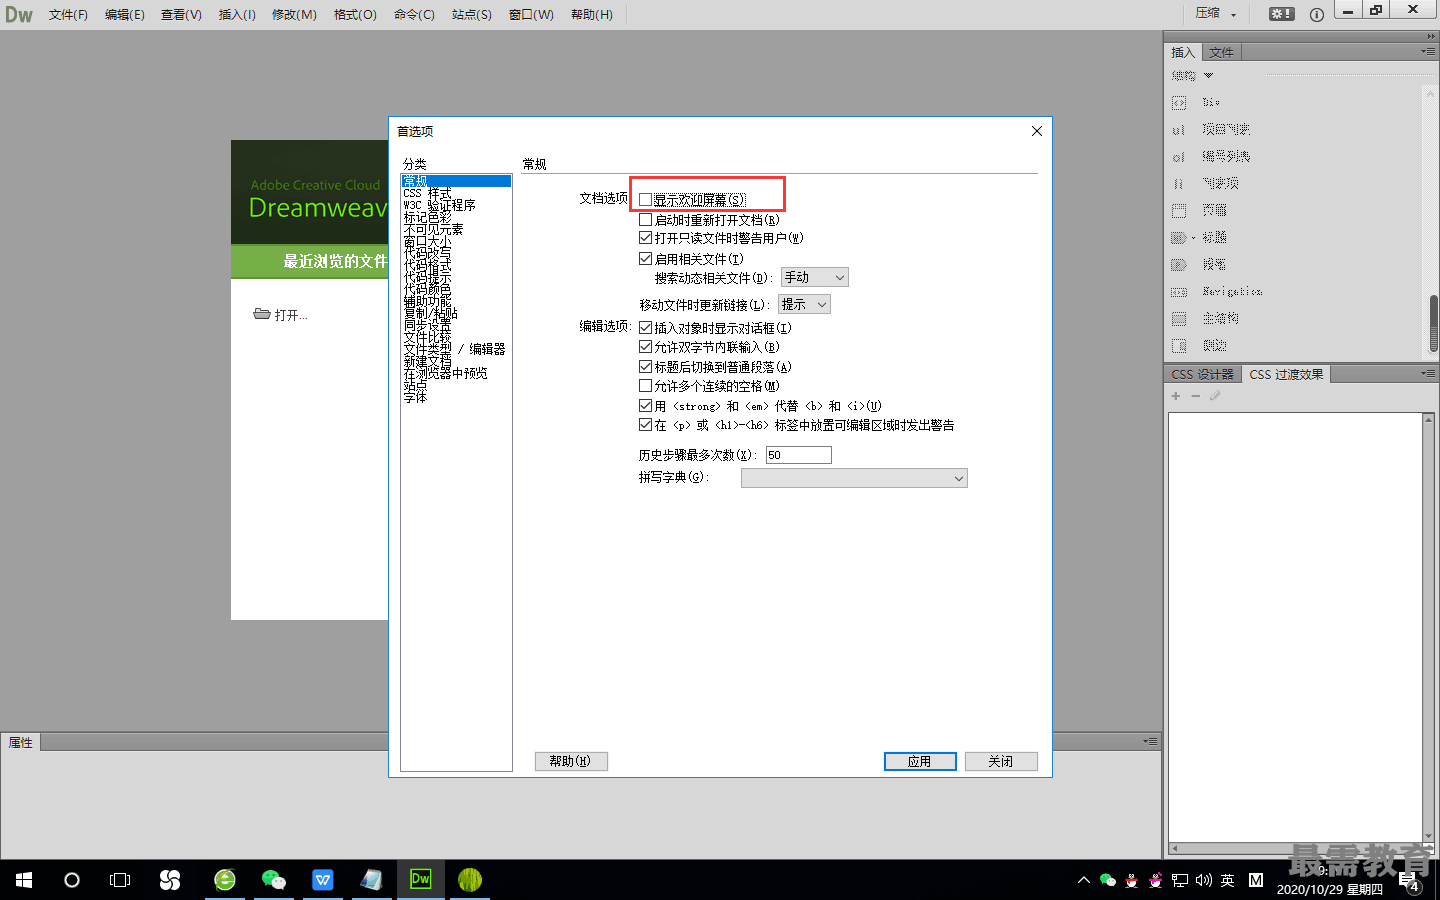Click the 主结构 main insert icon

1179,319
